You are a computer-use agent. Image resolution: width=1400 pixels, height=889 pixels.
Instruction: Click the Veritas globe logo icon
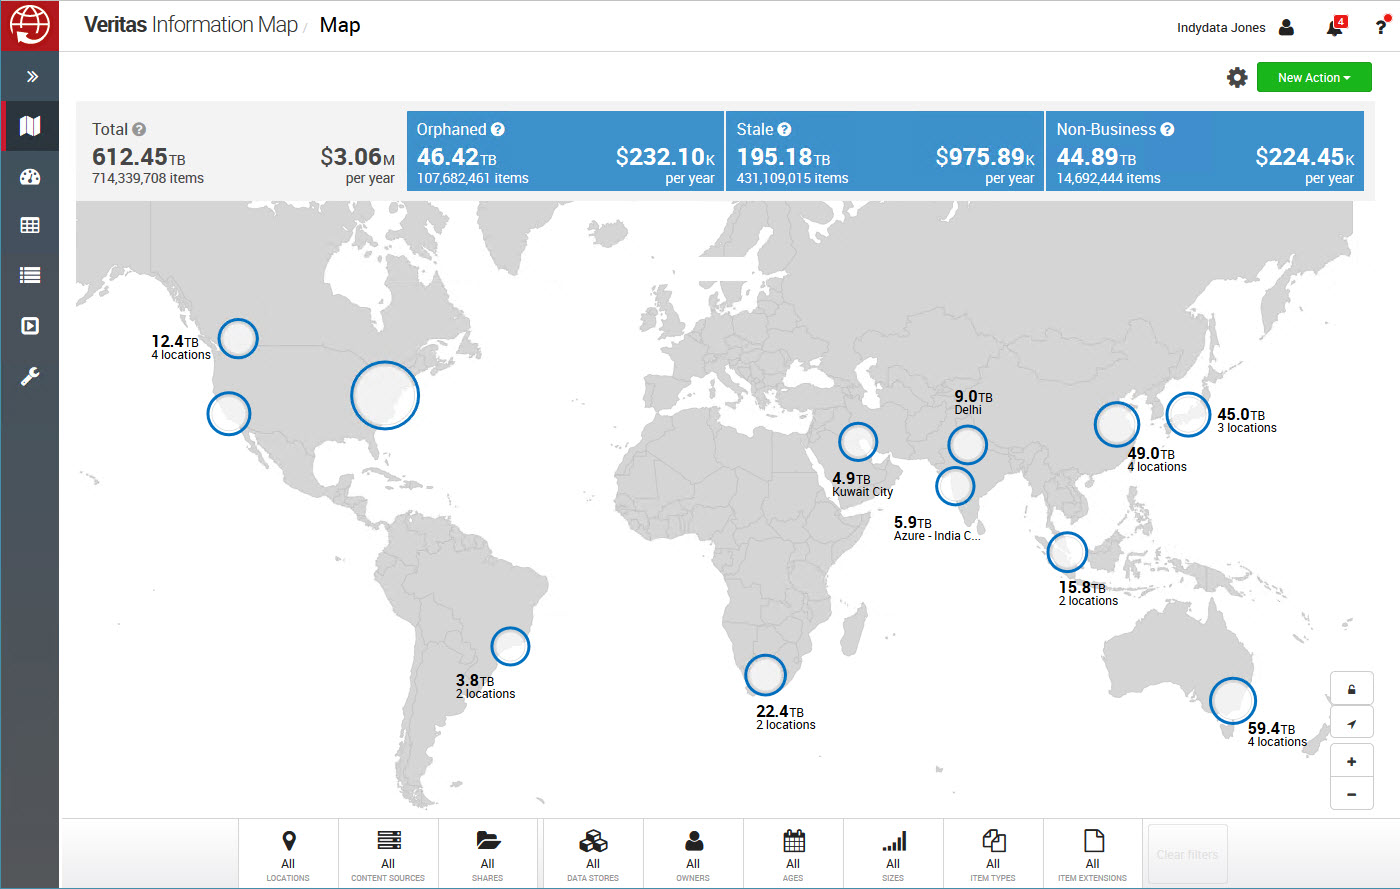tap(30, 26)
